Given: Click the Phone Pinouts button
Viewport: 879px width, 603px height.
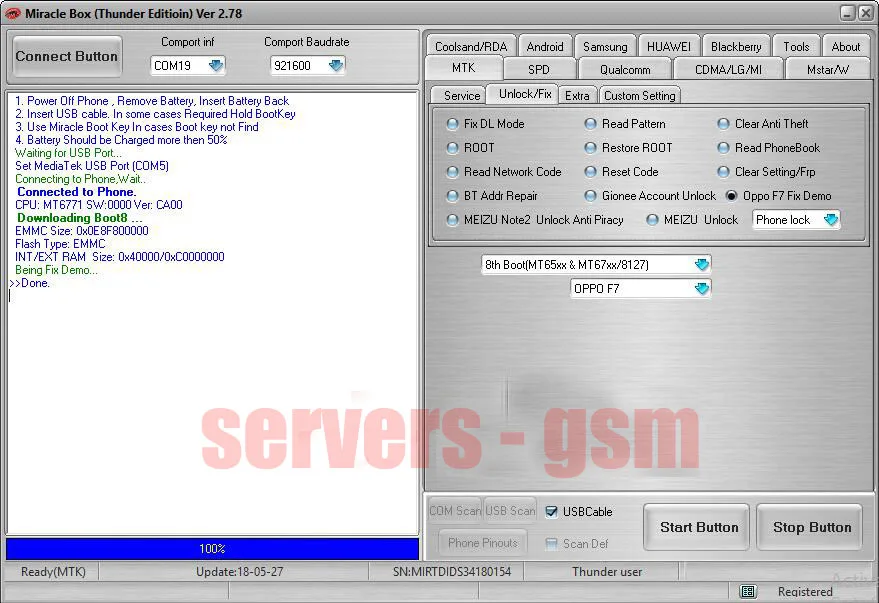Looking at the screenshot, I should pos(483,542).
